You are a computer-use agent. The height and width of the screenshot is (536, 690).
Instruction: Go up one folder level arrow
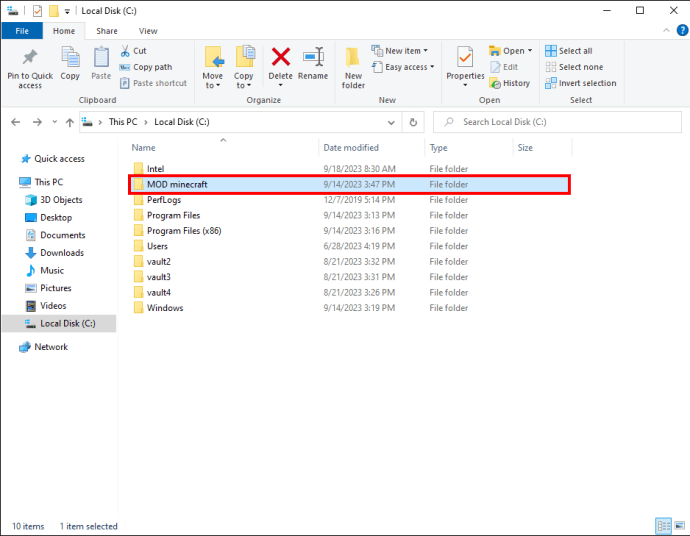click(70, 122)
